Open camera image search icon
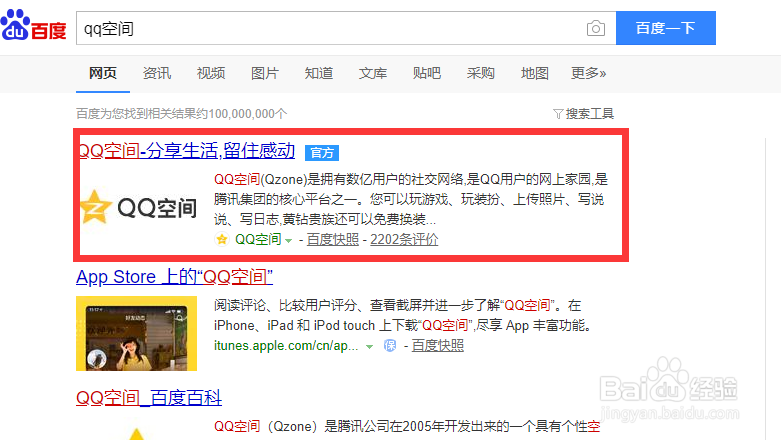 coord(596,28)
